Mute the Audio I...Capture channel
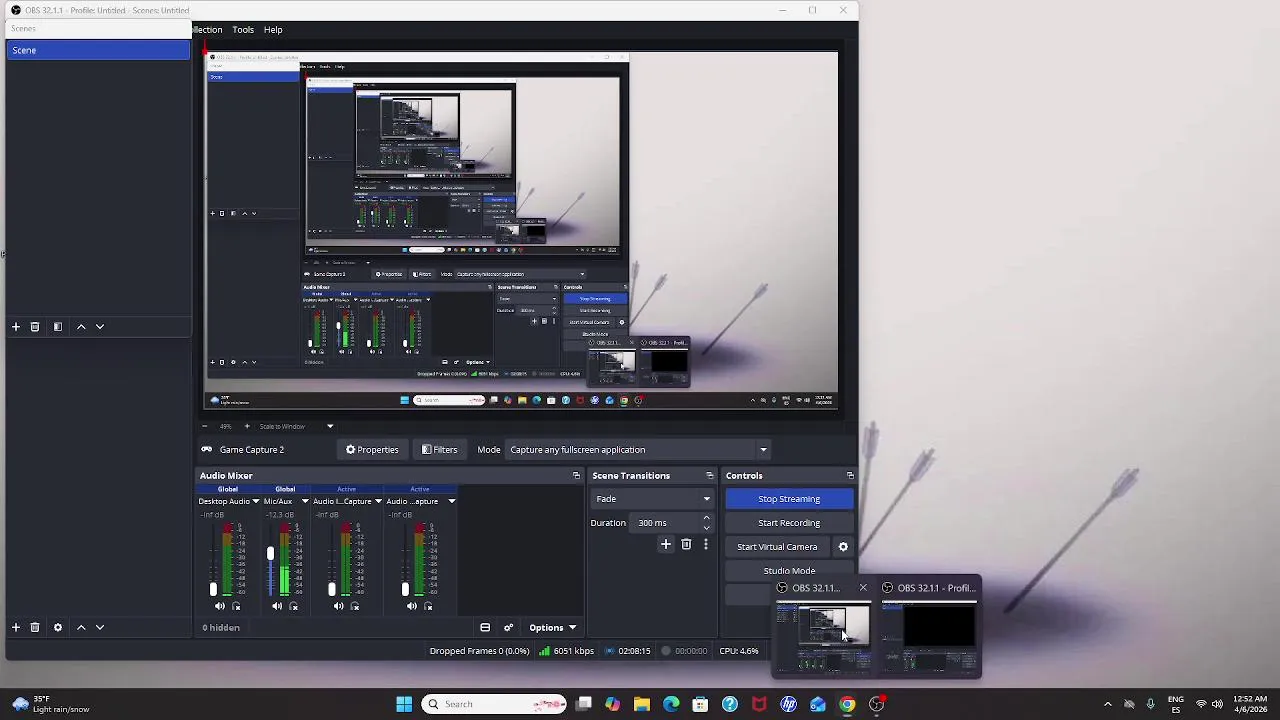This screenshot has height=720, width=1280. [338, 606]
